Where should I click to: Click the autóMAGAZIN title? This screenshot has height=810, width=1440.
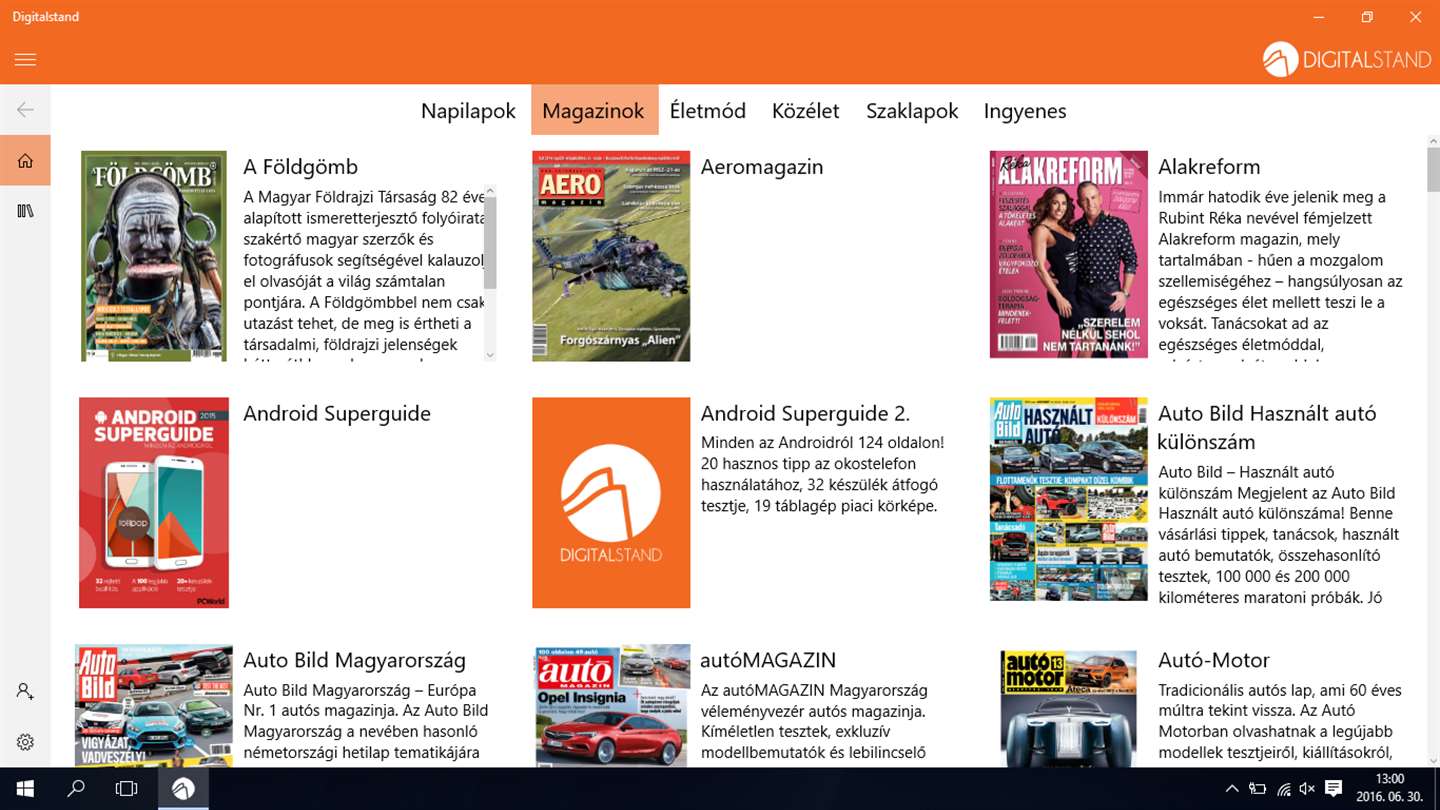tap(768, 661)
